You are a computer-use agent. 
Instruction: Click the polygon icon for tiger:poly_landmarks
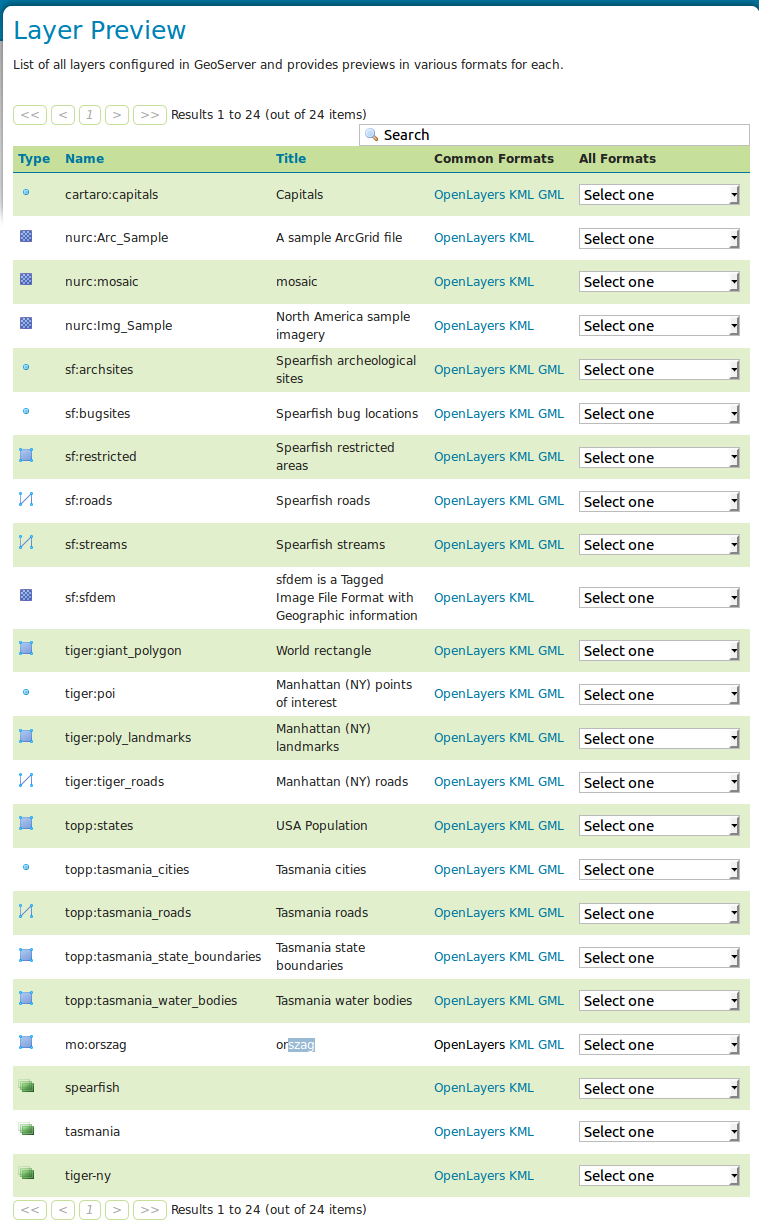tap(26, 736)
